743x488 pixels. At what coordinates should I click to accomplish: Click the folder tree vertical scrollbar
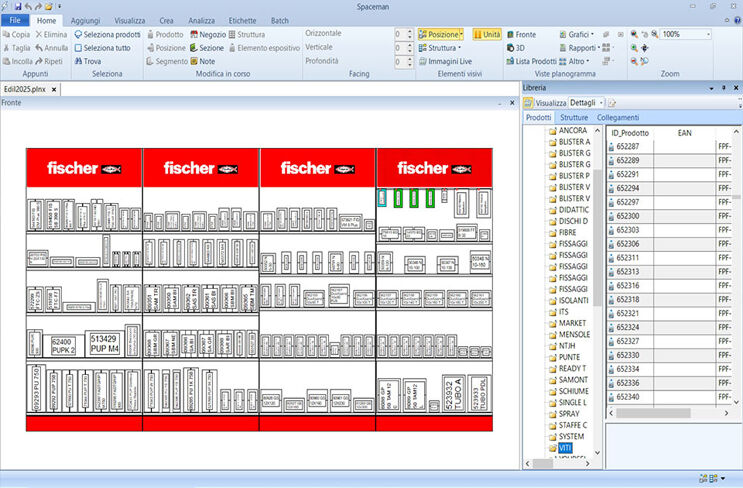597,239
